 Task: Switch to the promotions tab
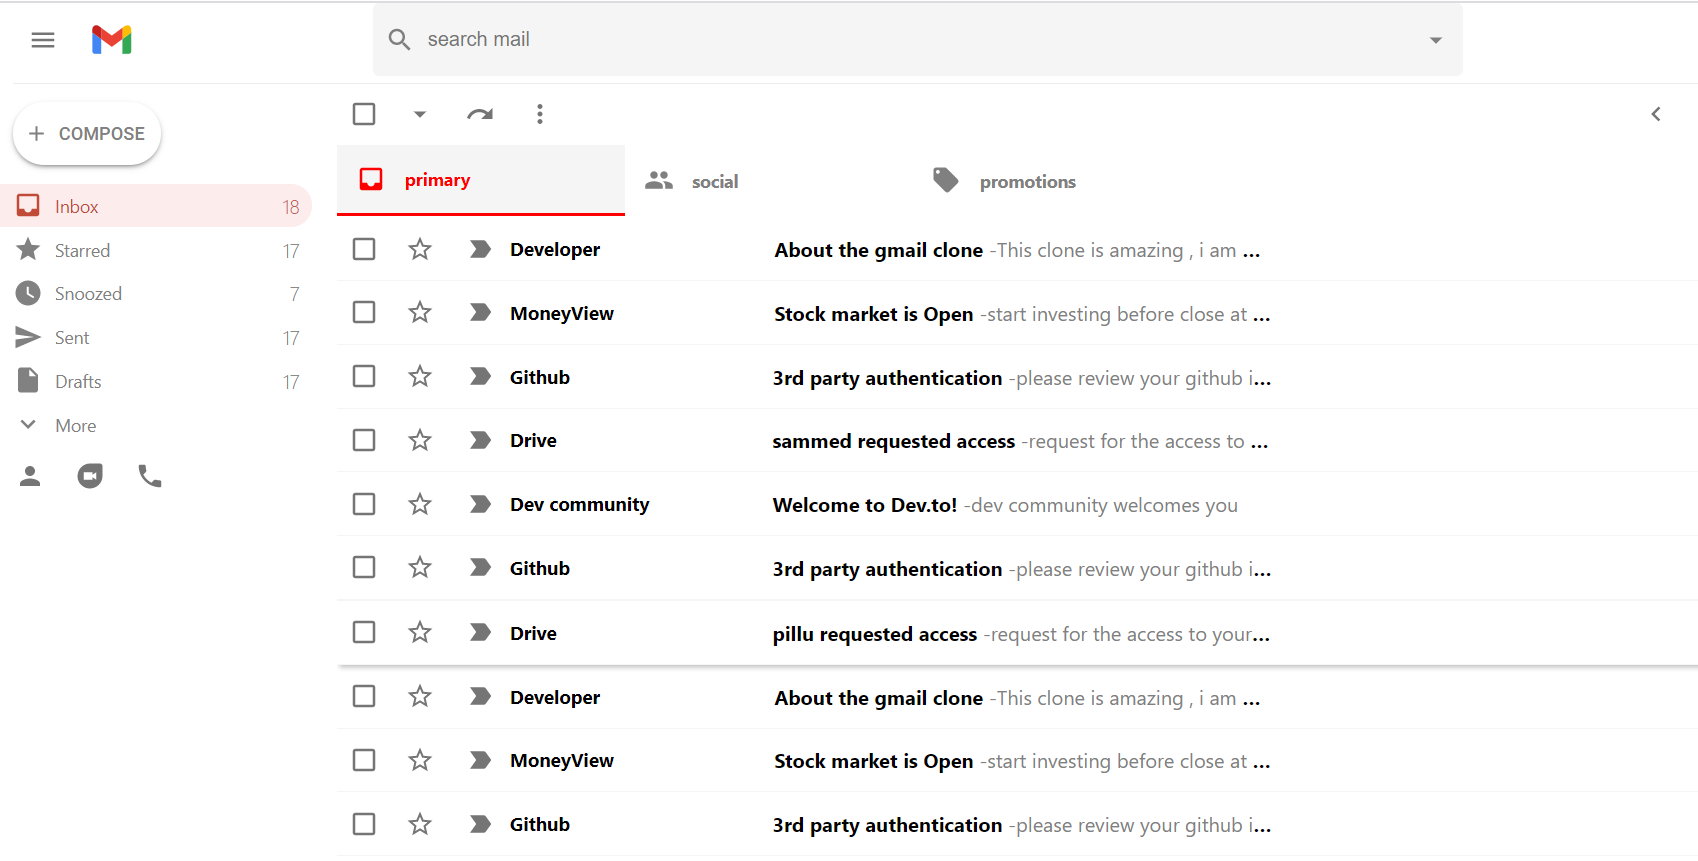[x=1056, y=181]
